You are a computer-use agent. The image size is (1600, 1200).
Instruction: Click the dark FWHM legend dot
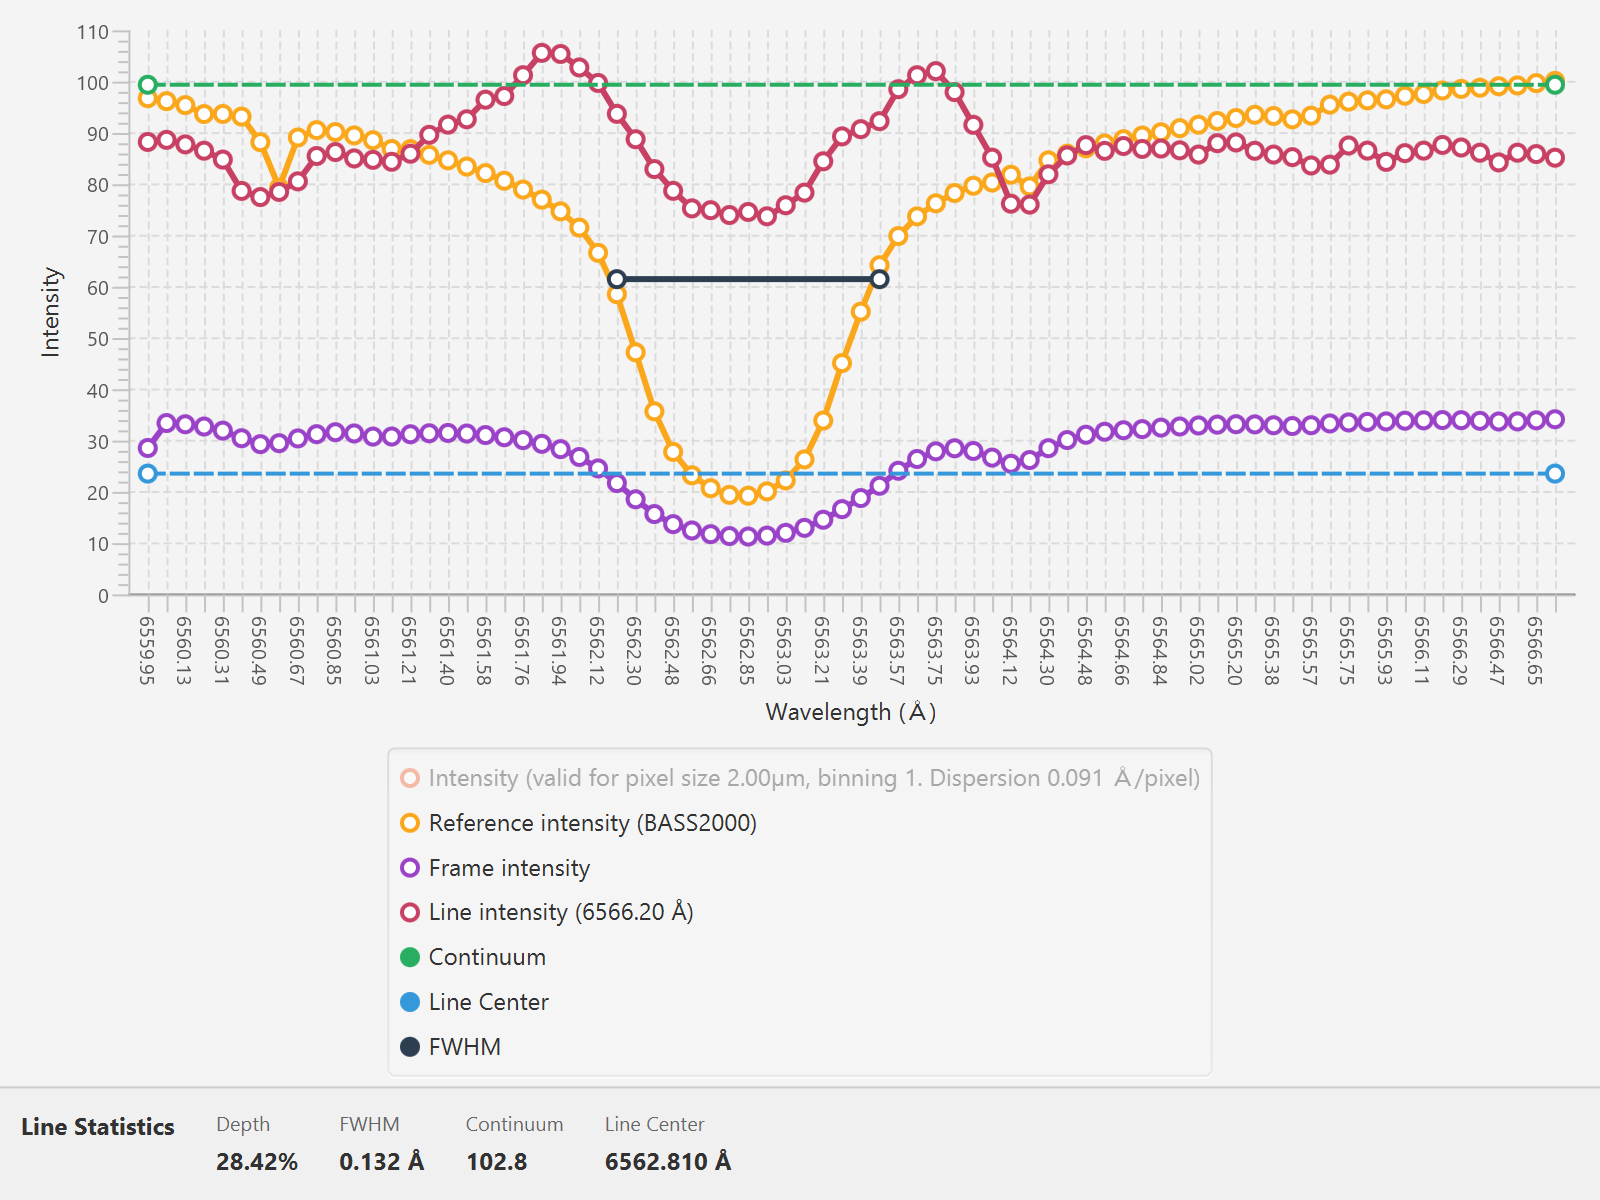tap(410, 1047)
